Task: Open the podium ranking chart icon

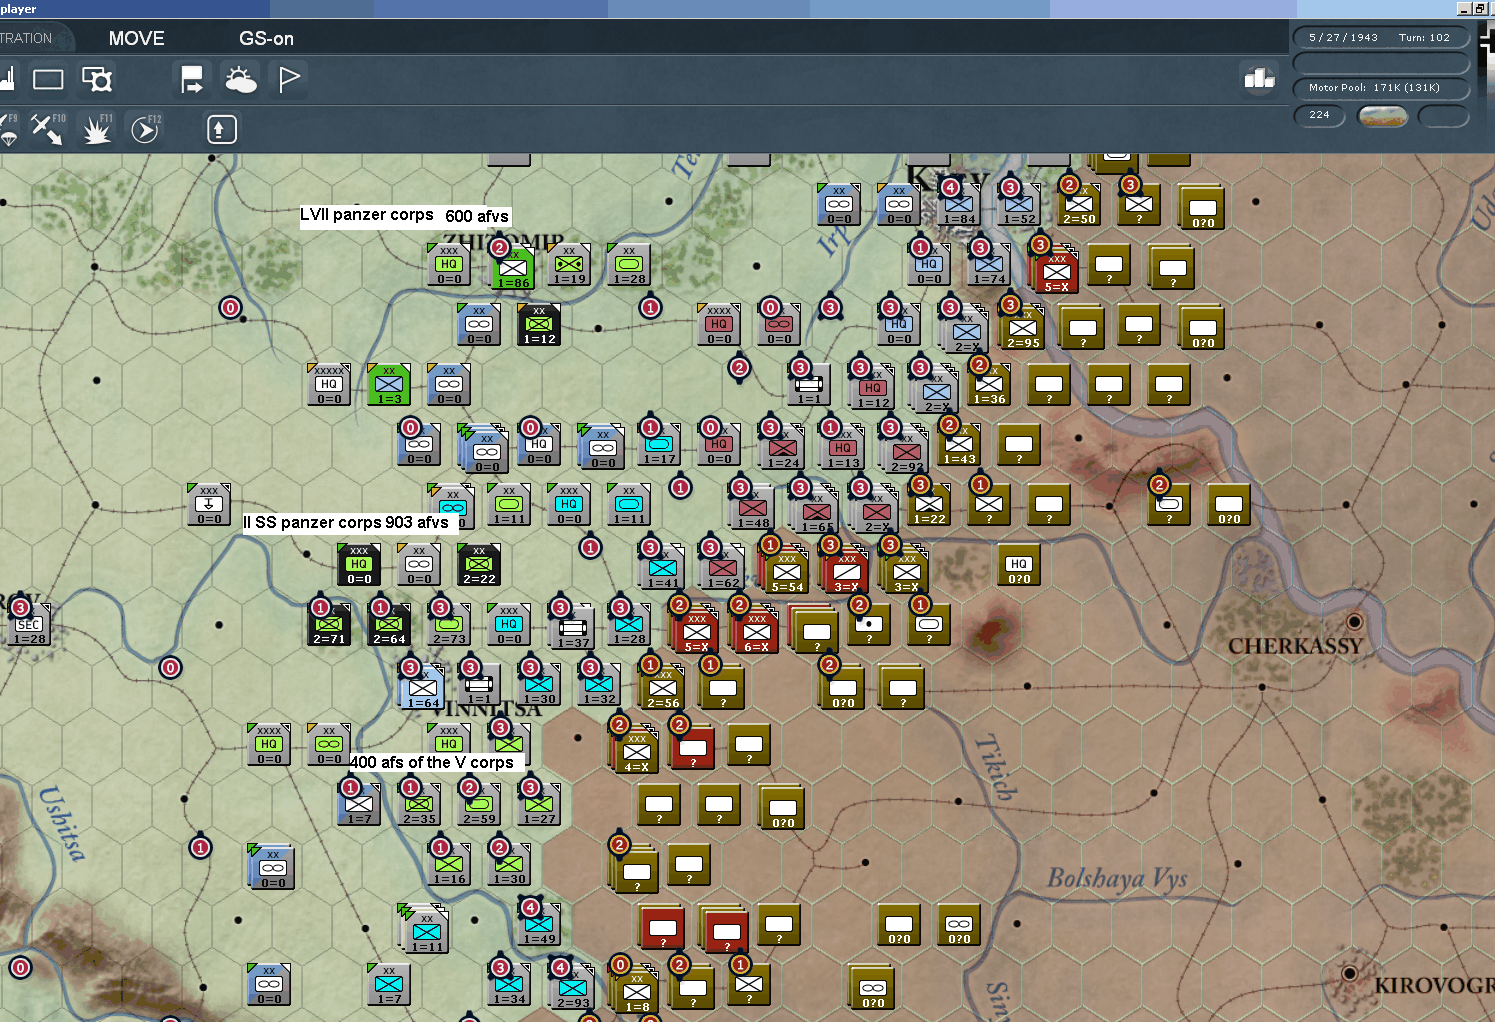Action: (1259, 78)
